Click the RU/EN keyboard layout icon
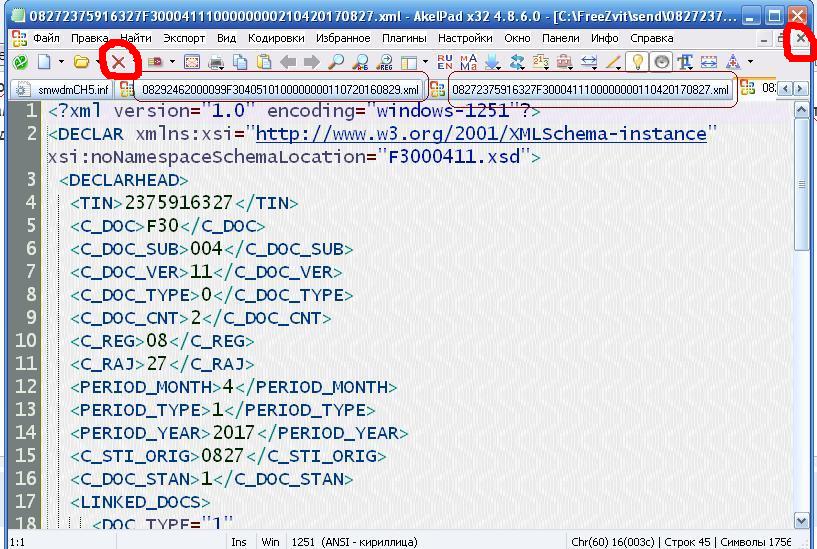This screenshot has width=817, height=549. pos(445,62)
